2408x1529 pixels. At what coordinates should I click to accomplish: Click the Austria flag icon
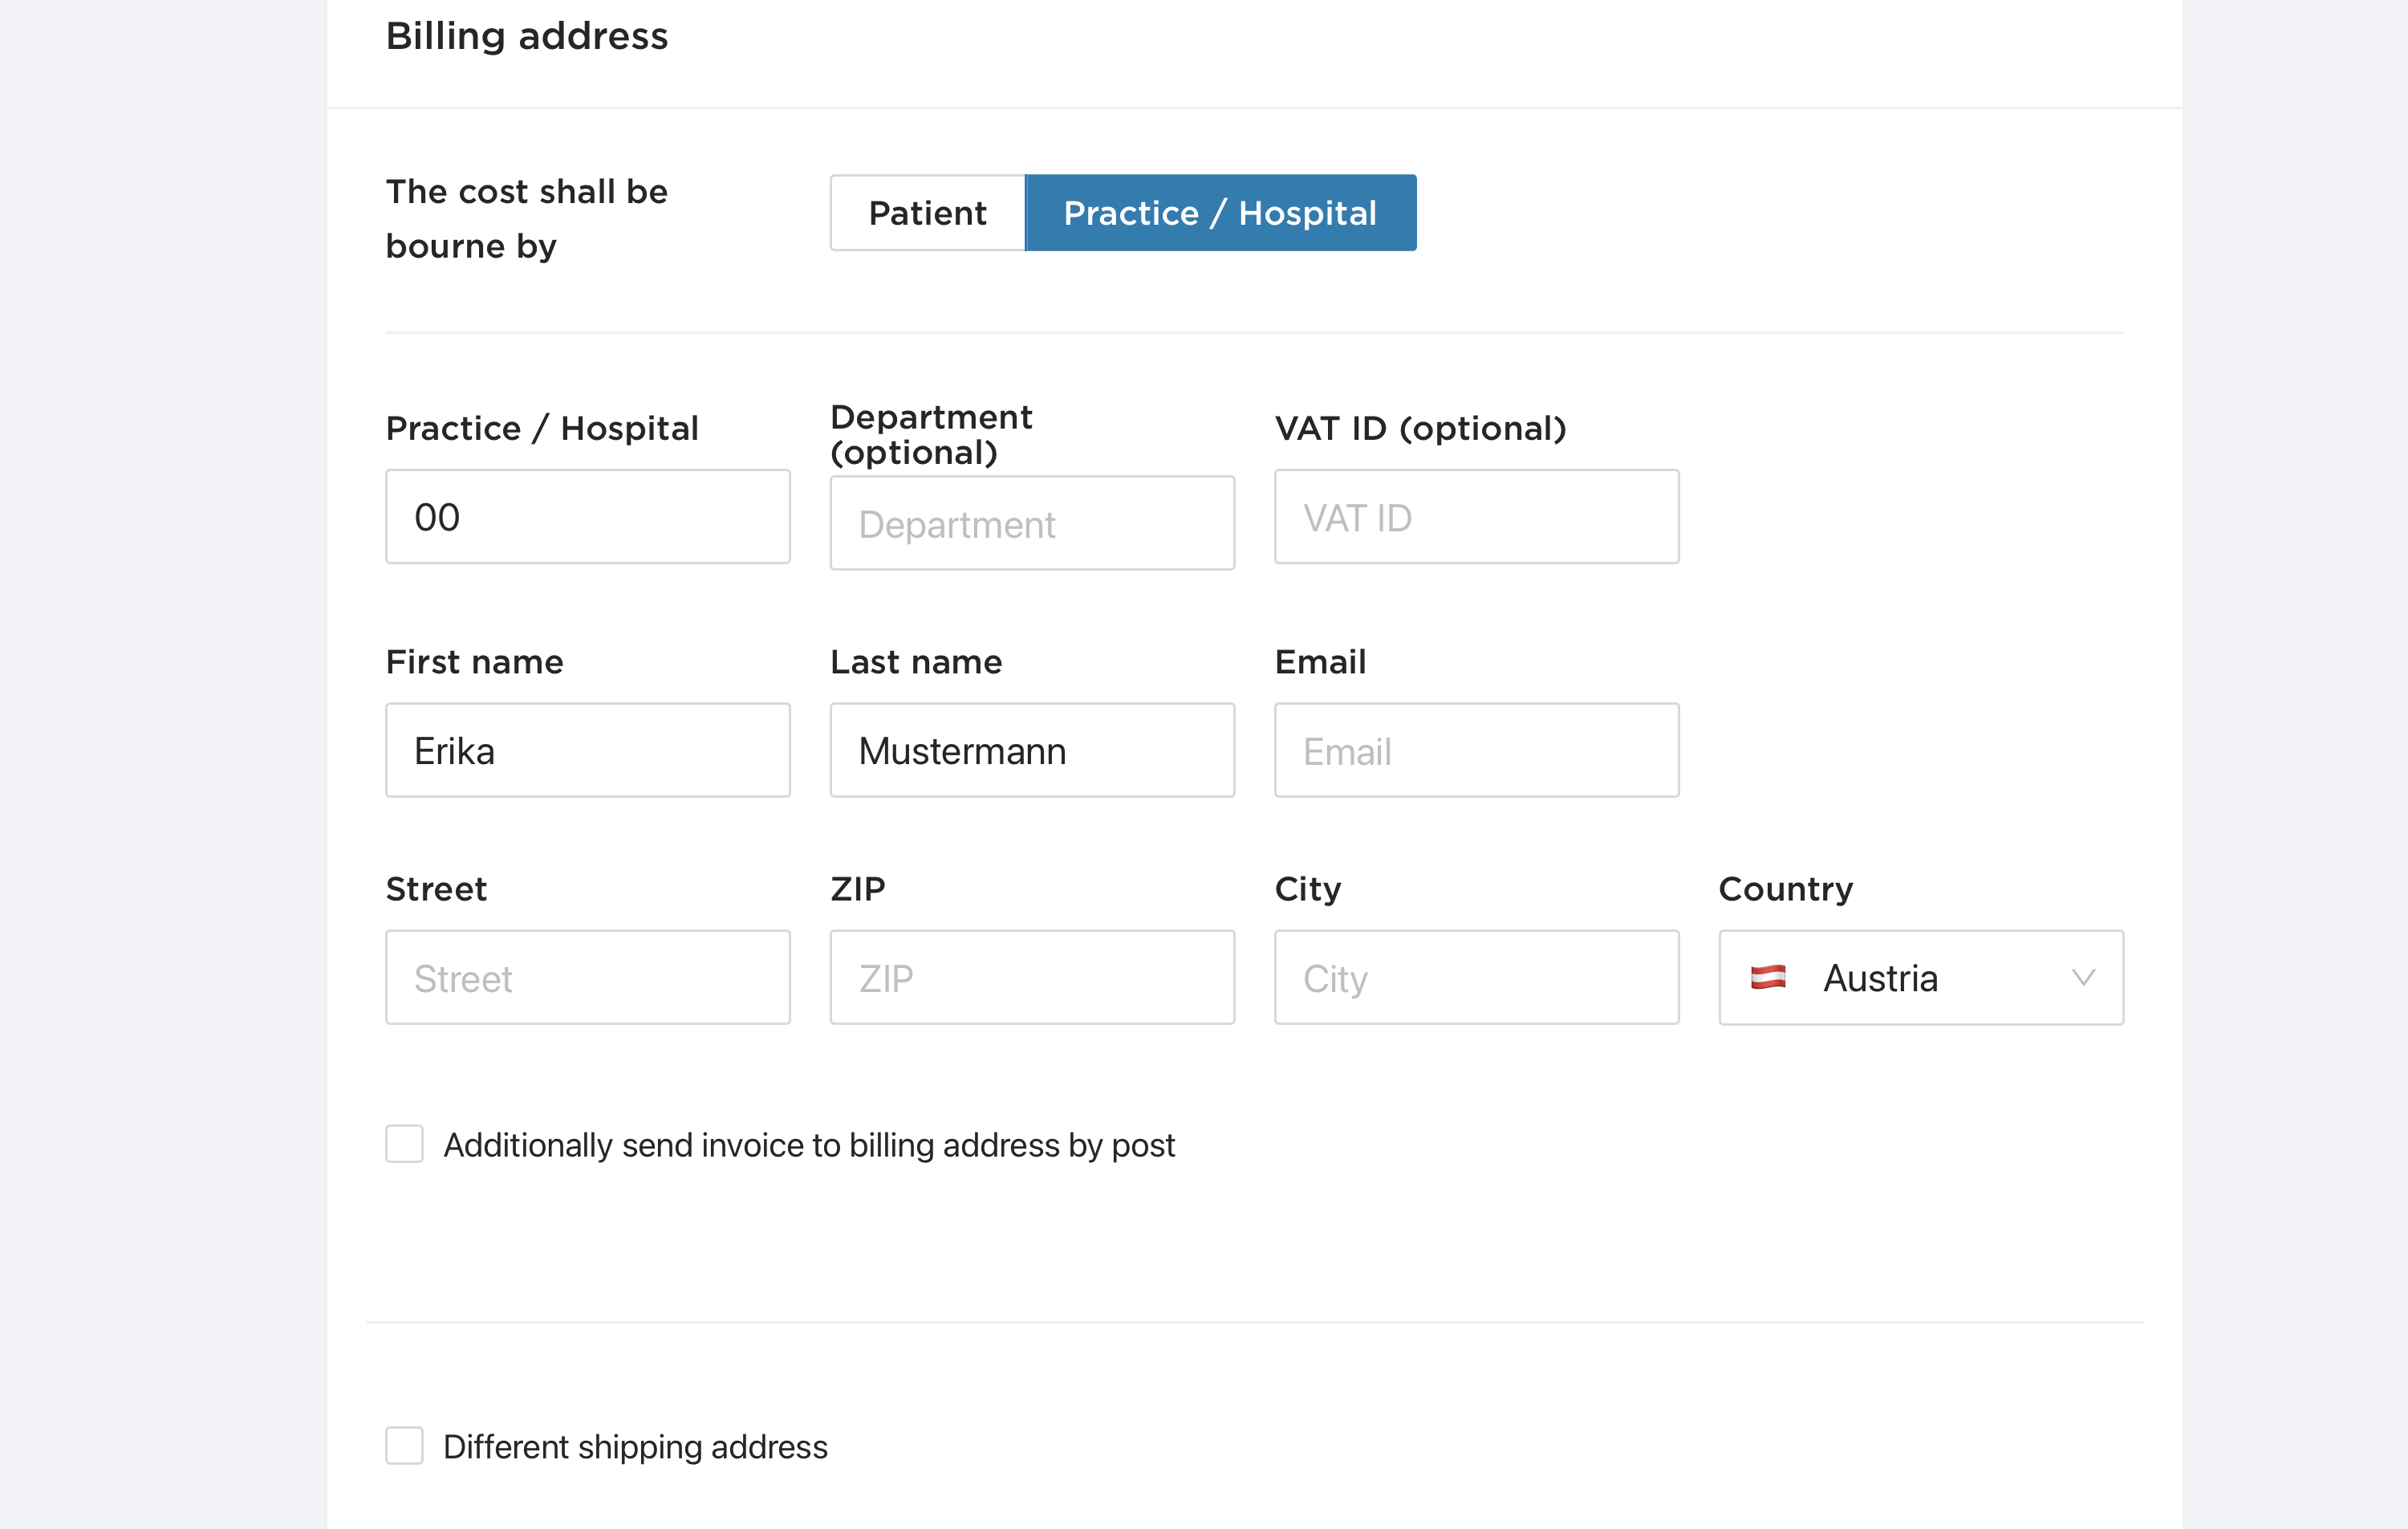1768,977
